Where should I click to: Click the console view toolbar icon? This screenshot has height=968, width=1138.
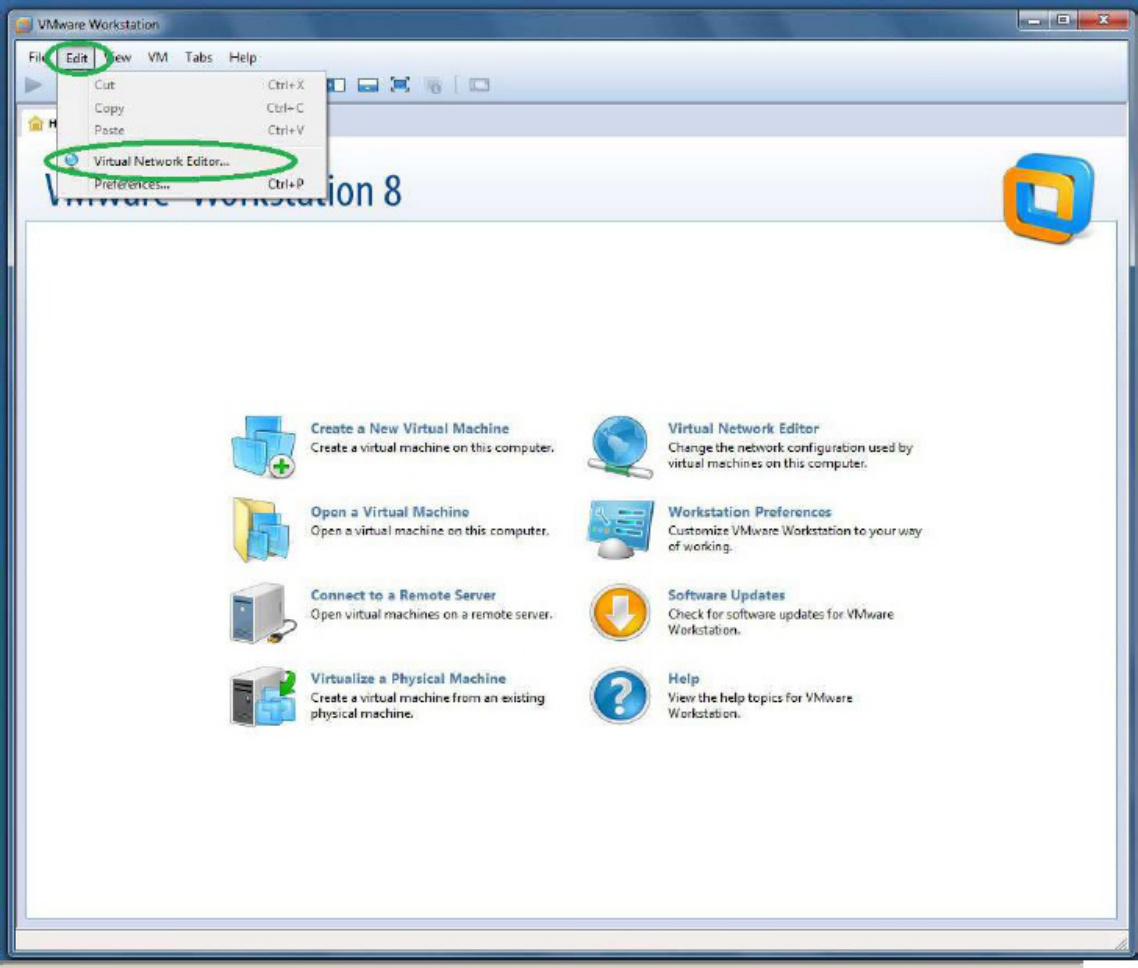(x=479, y=85)
